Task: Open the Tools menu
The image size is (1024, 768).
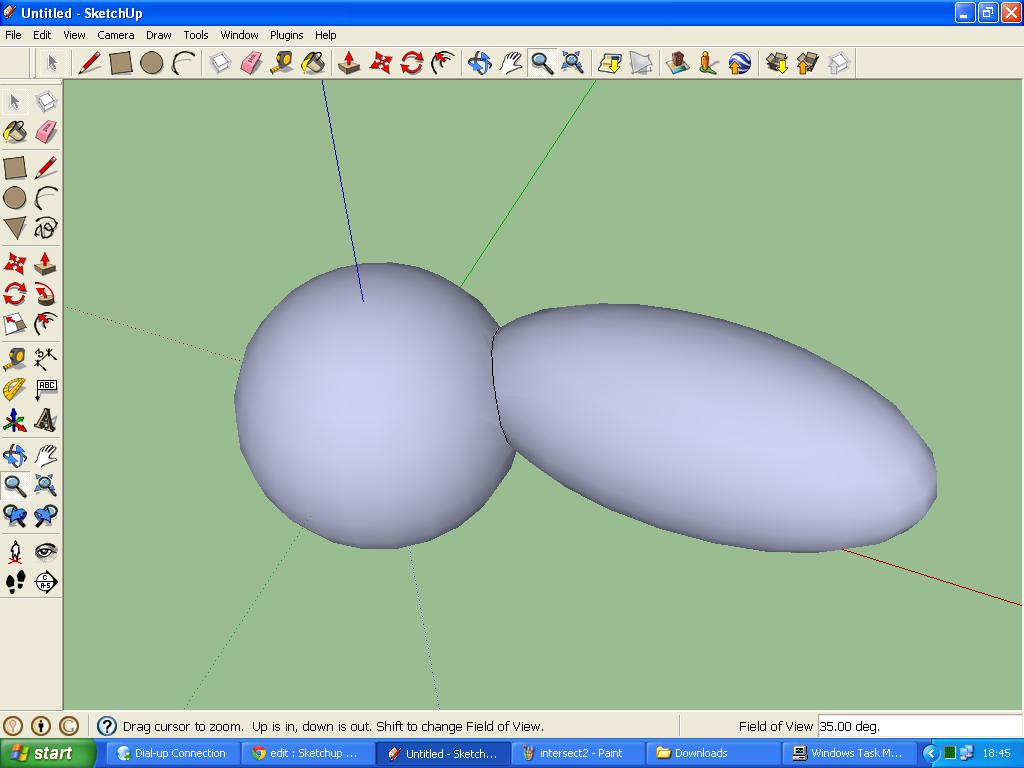Action: pos(195,35)
